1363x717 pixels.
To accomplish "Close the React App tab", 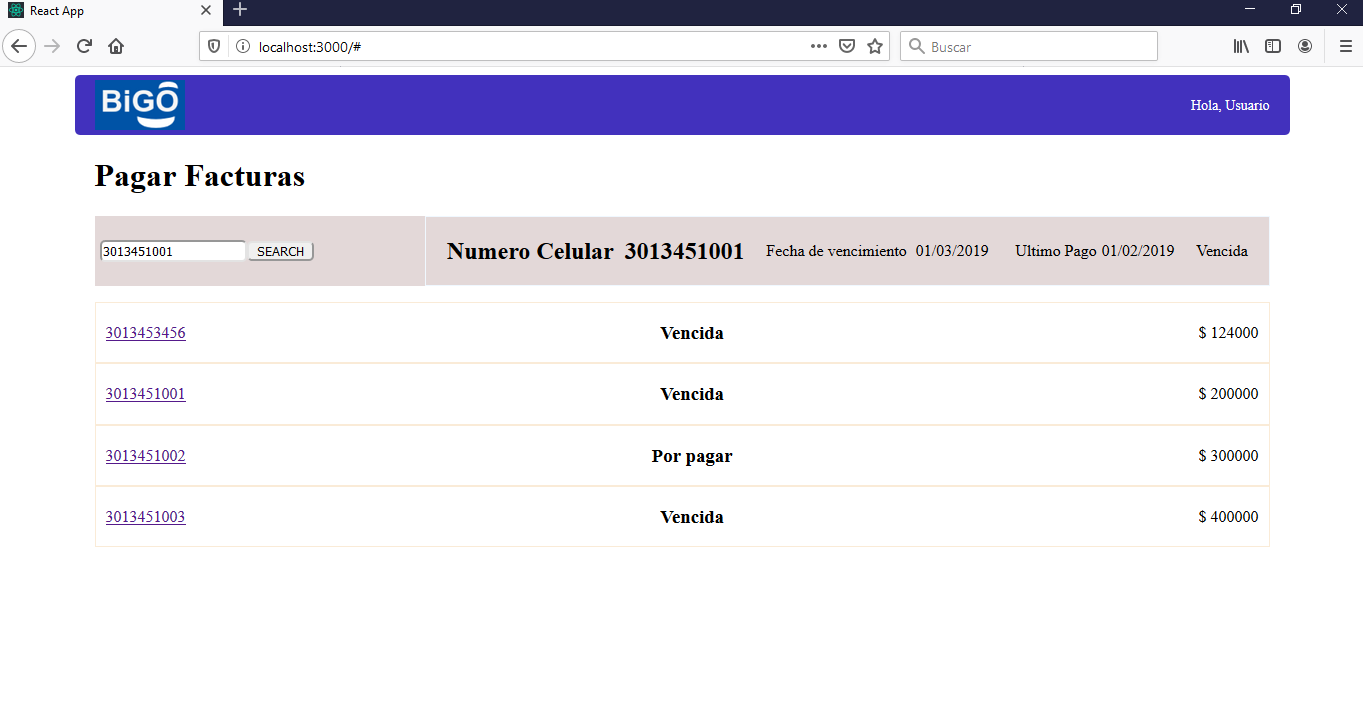I will (206, 11).
